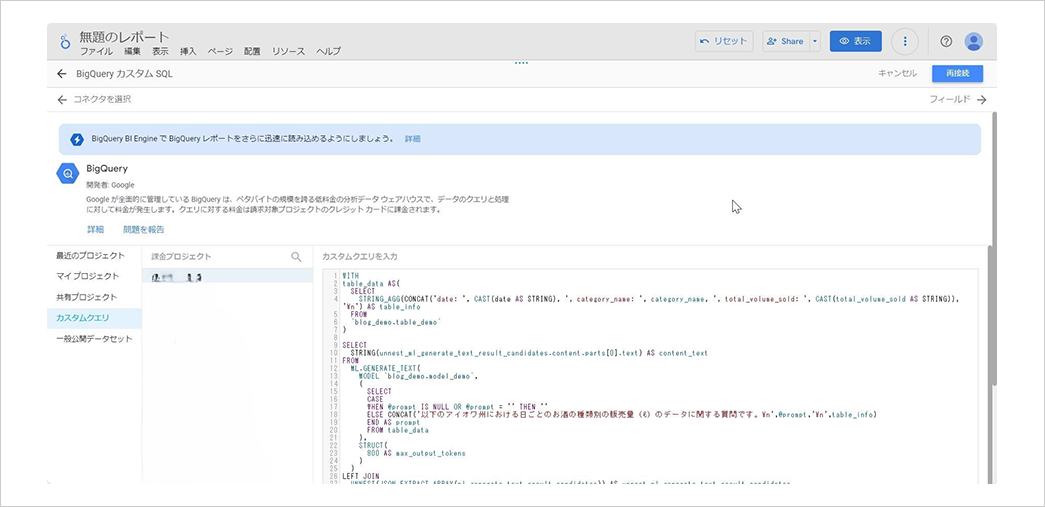Click the 800 AS max_output_tokens line
The height and width of the screenshot is (507, 1045).
(x=416, y=453)
